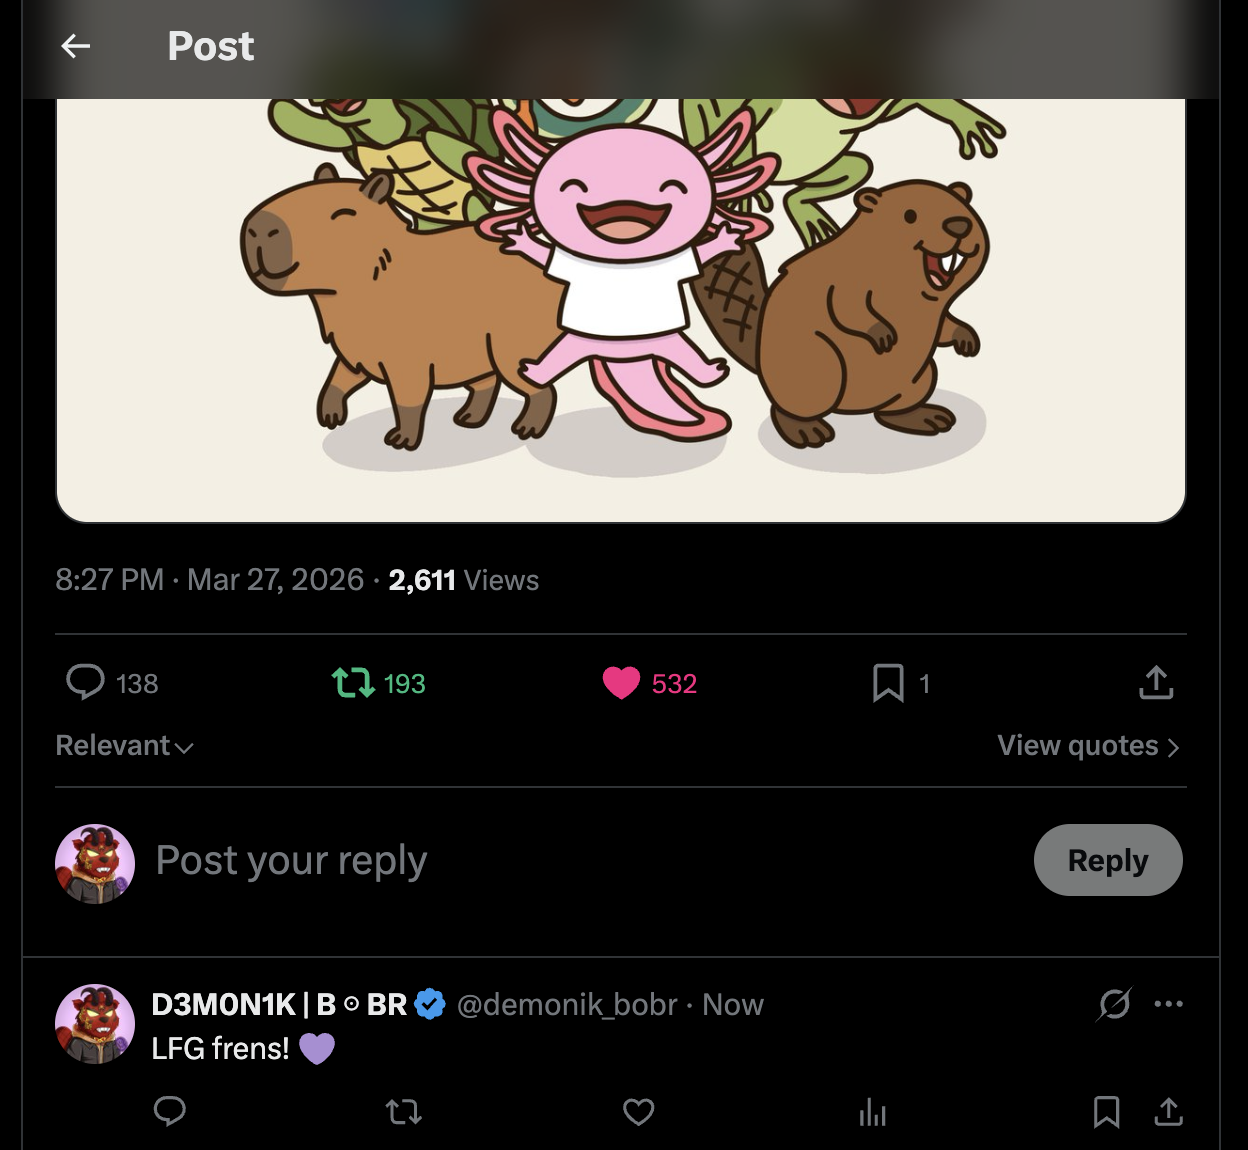Open View quotes link
Viewport: 1248px width, 1150px height.
pyautogui.click(x=1088, y=746)
